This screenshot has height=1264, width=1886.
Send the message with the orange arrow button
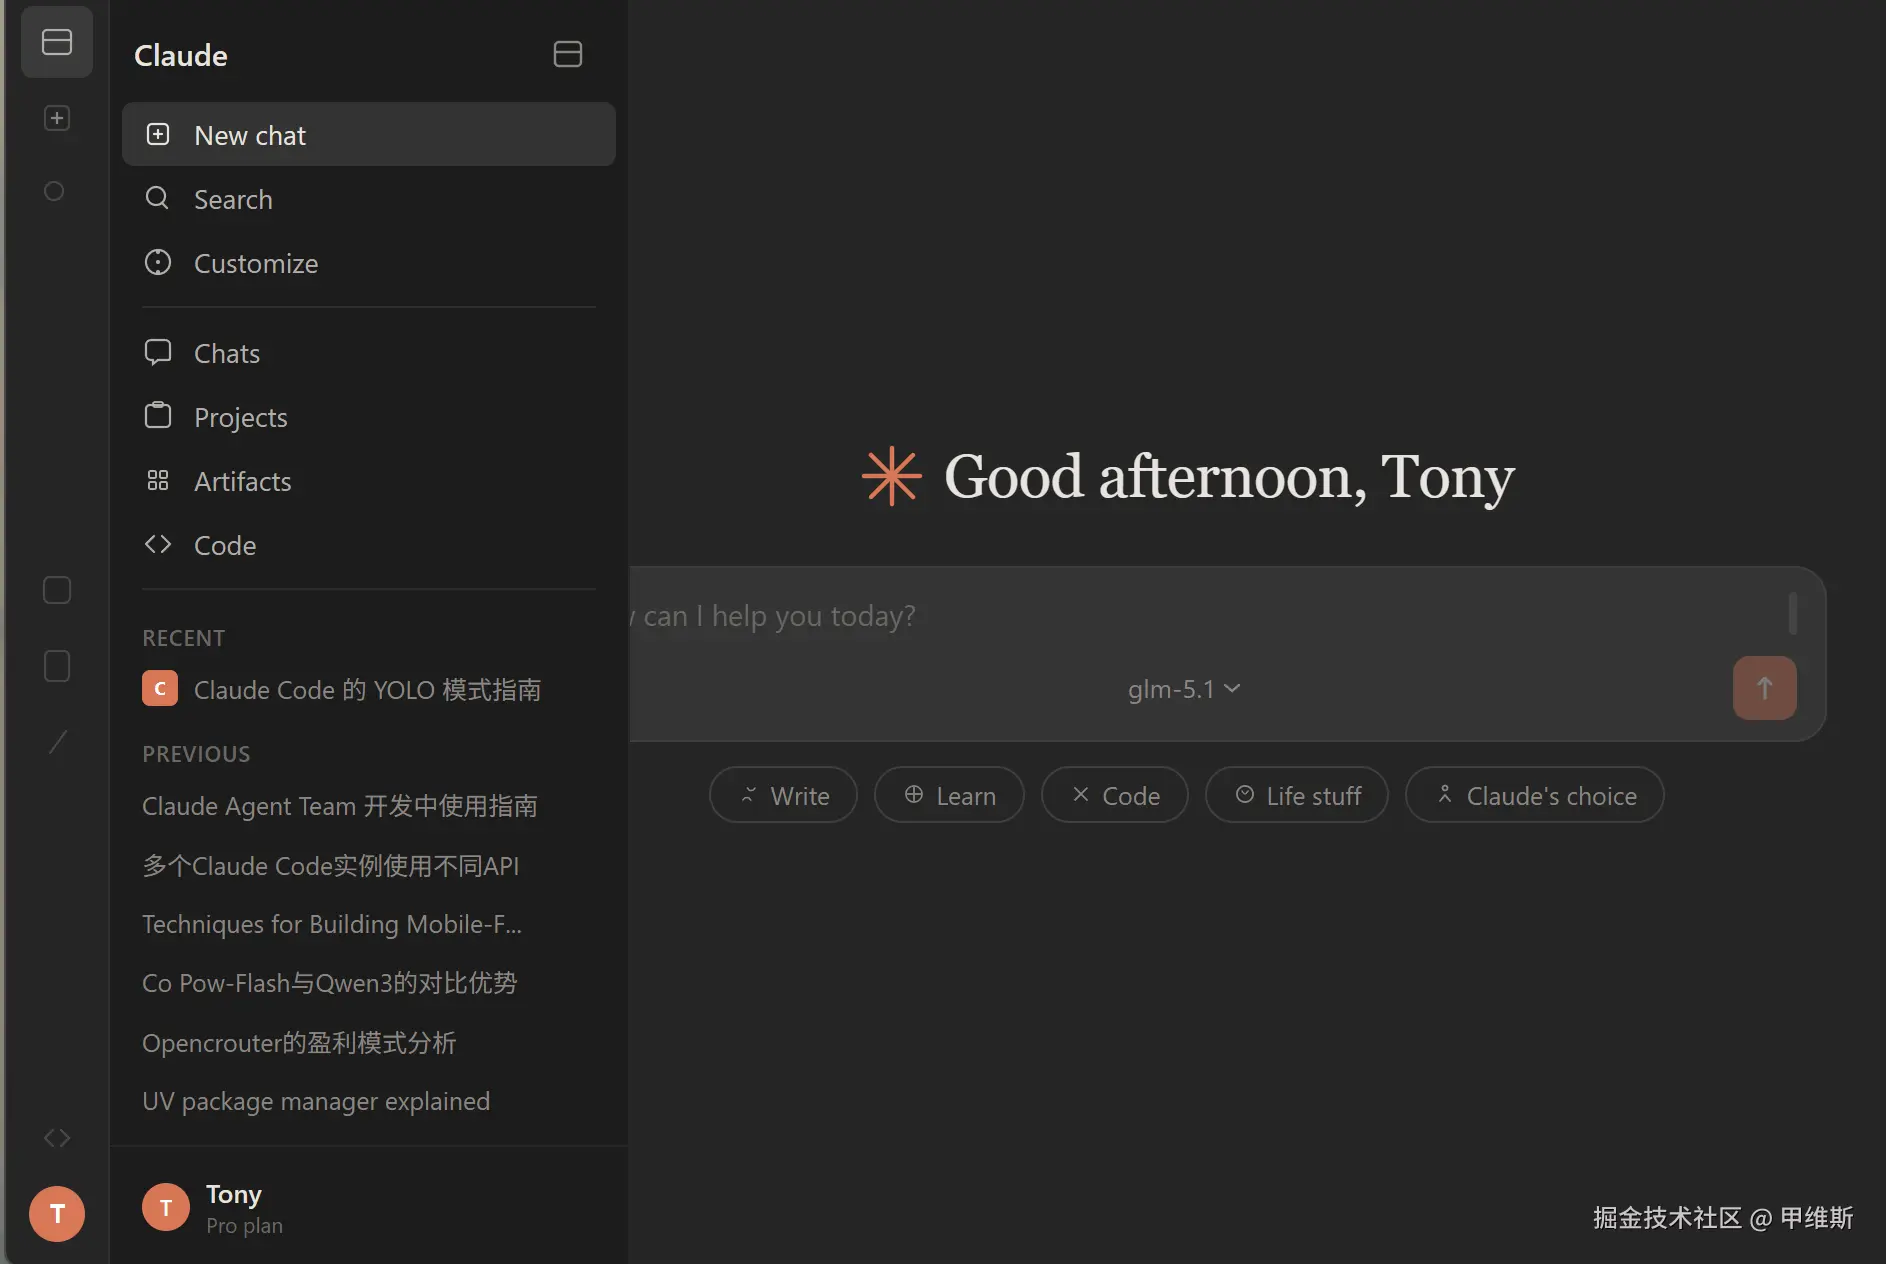coord(1764,688)
